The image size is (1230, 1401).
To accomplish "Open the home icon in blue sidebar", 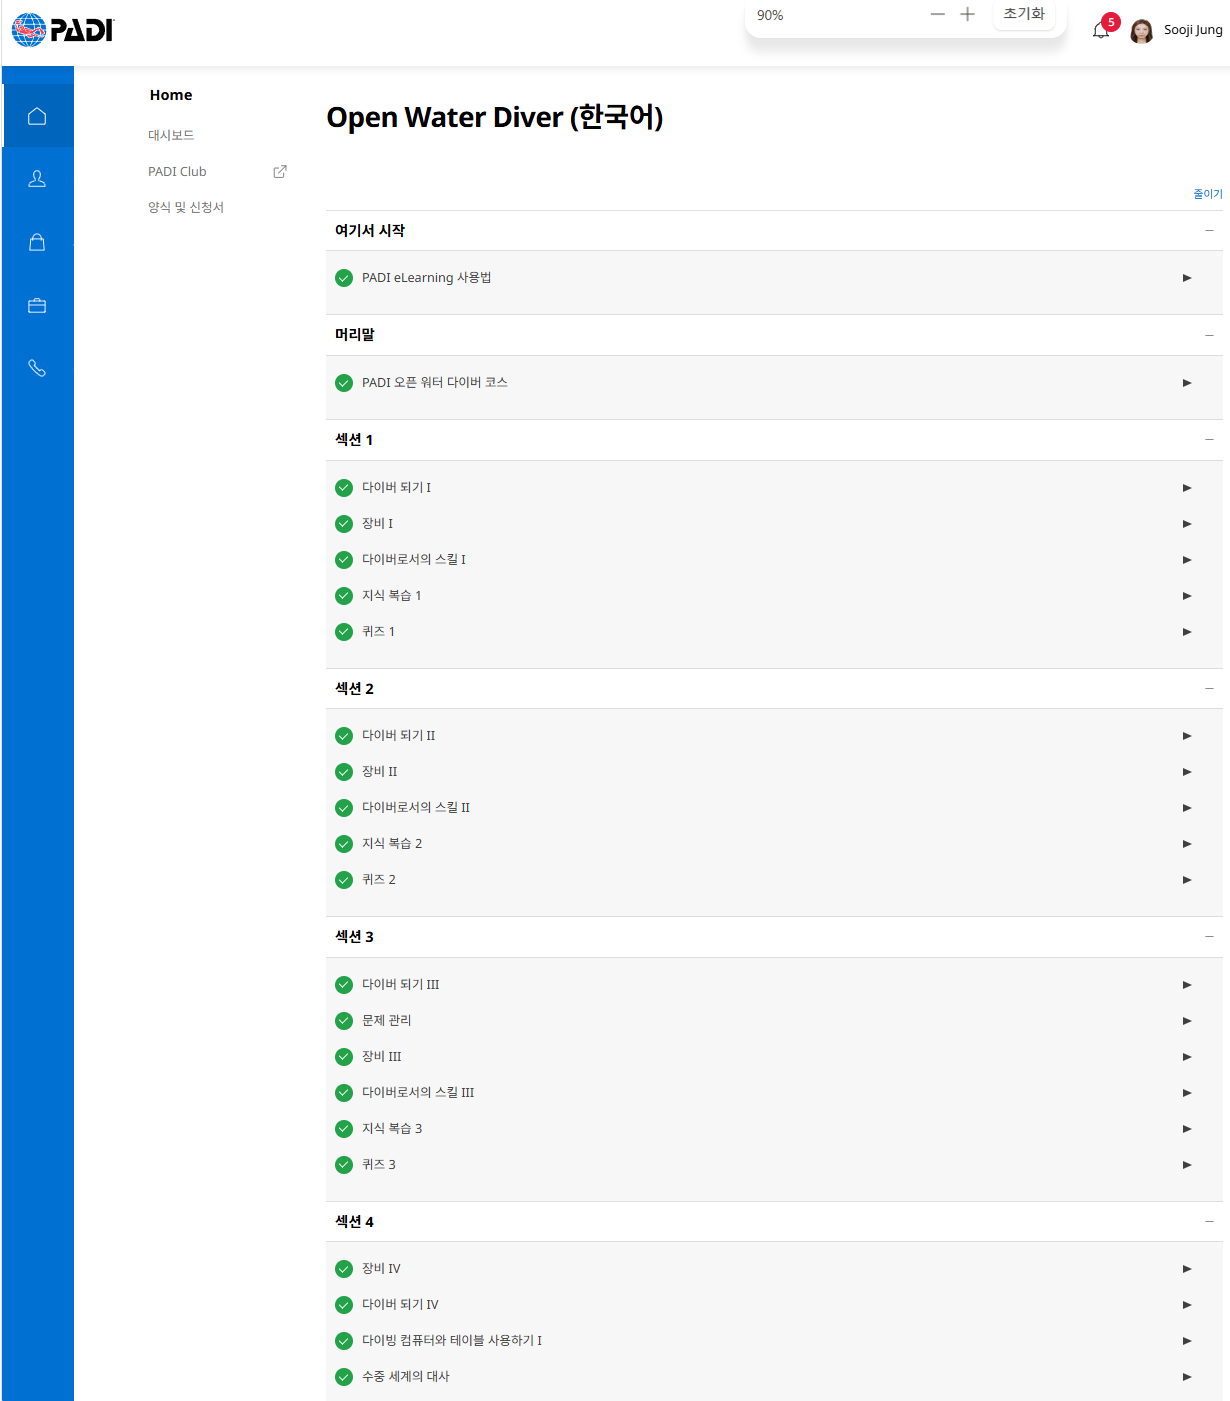I will (37, 116).
